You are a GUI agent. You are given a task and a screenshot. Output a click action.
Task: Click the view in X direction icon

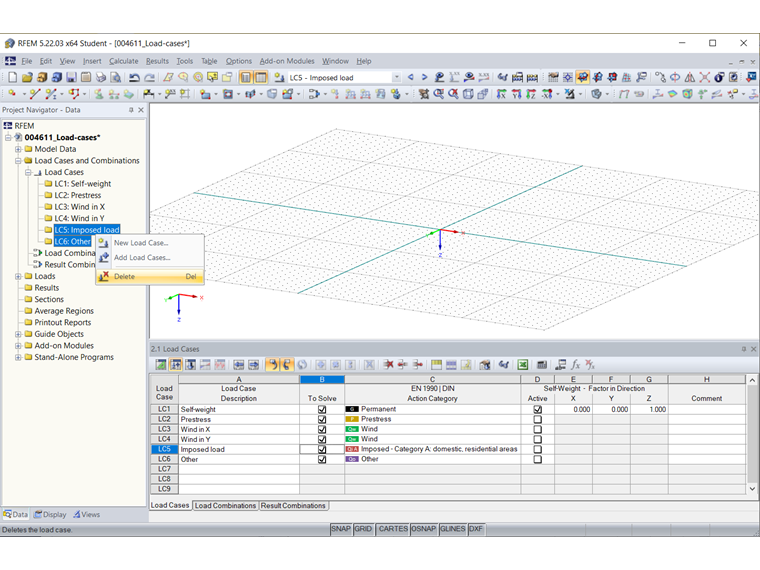pos(502,94)
